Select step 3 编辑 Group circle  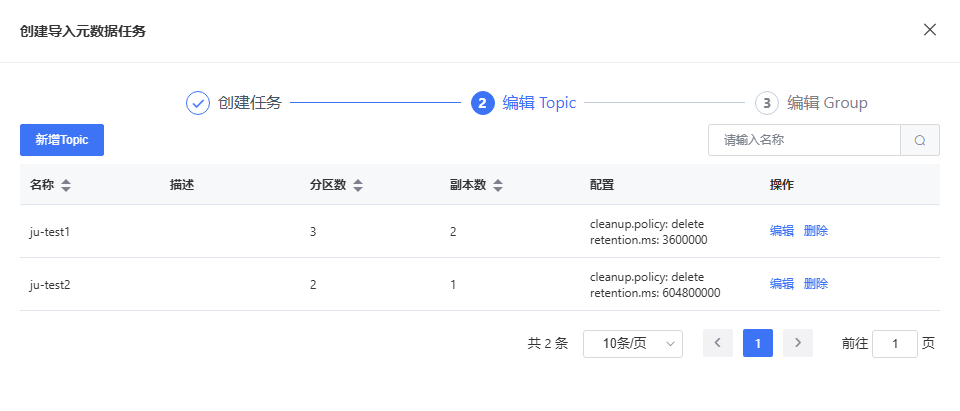click(766, 103)
